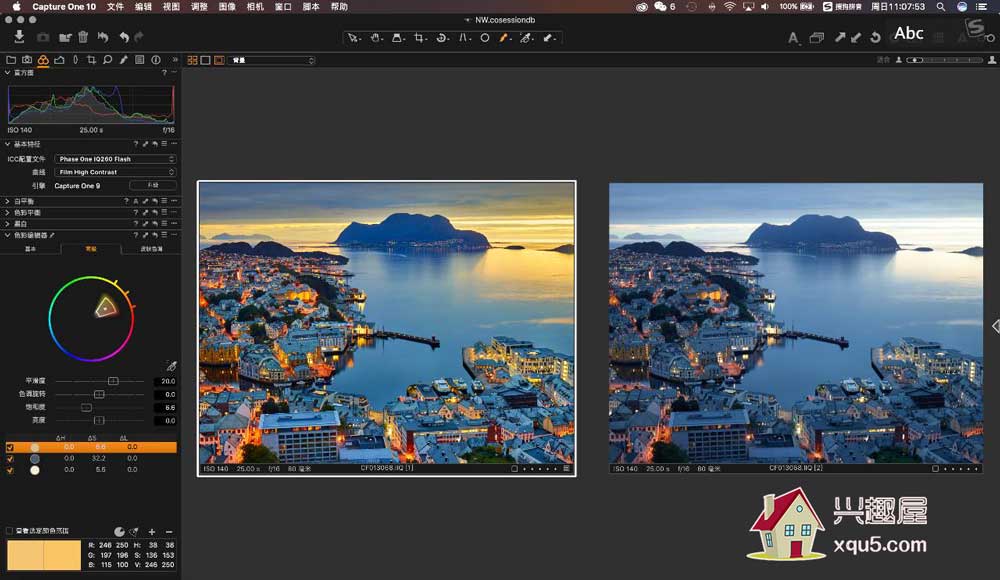
Task: Select the Spot removal circle tool
Action: point(485,38)
